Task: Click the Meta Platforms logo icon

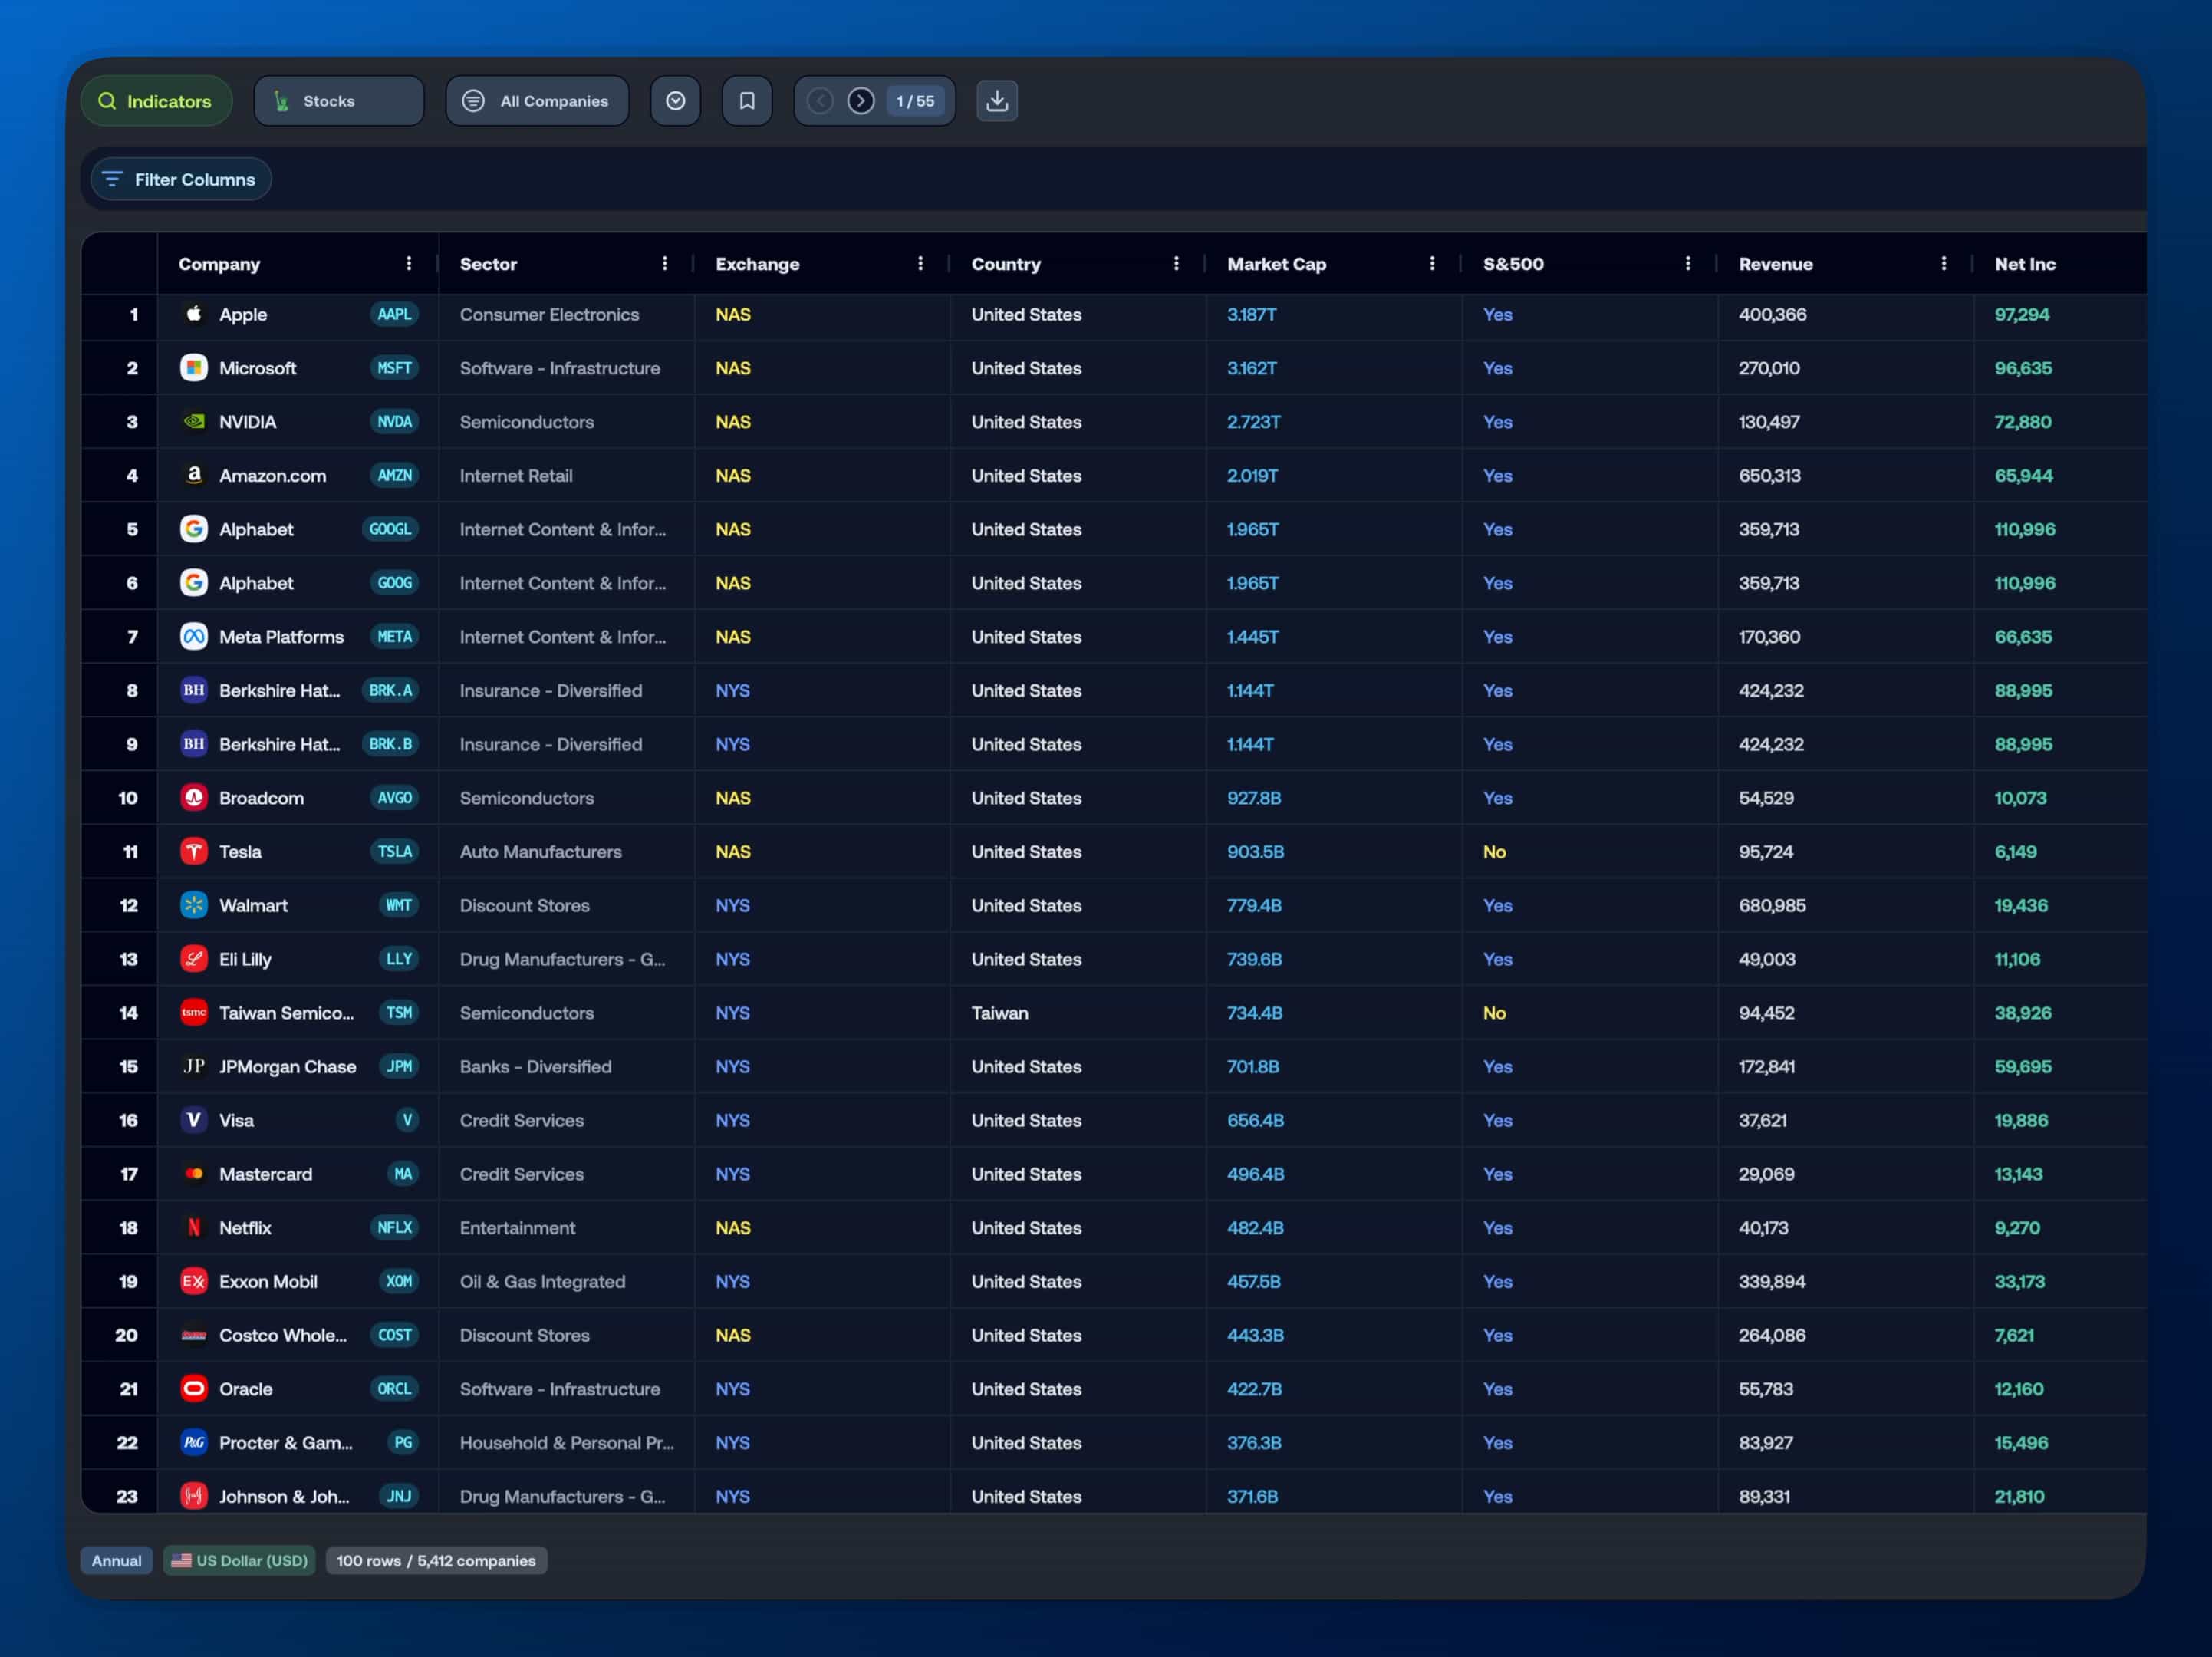Action: [194, 637]
